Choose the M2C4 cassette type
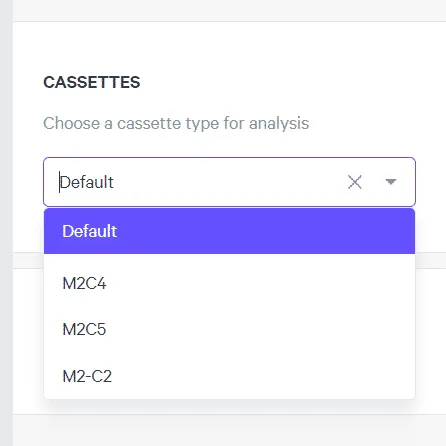Screen dimensions: 446x446 229,283
